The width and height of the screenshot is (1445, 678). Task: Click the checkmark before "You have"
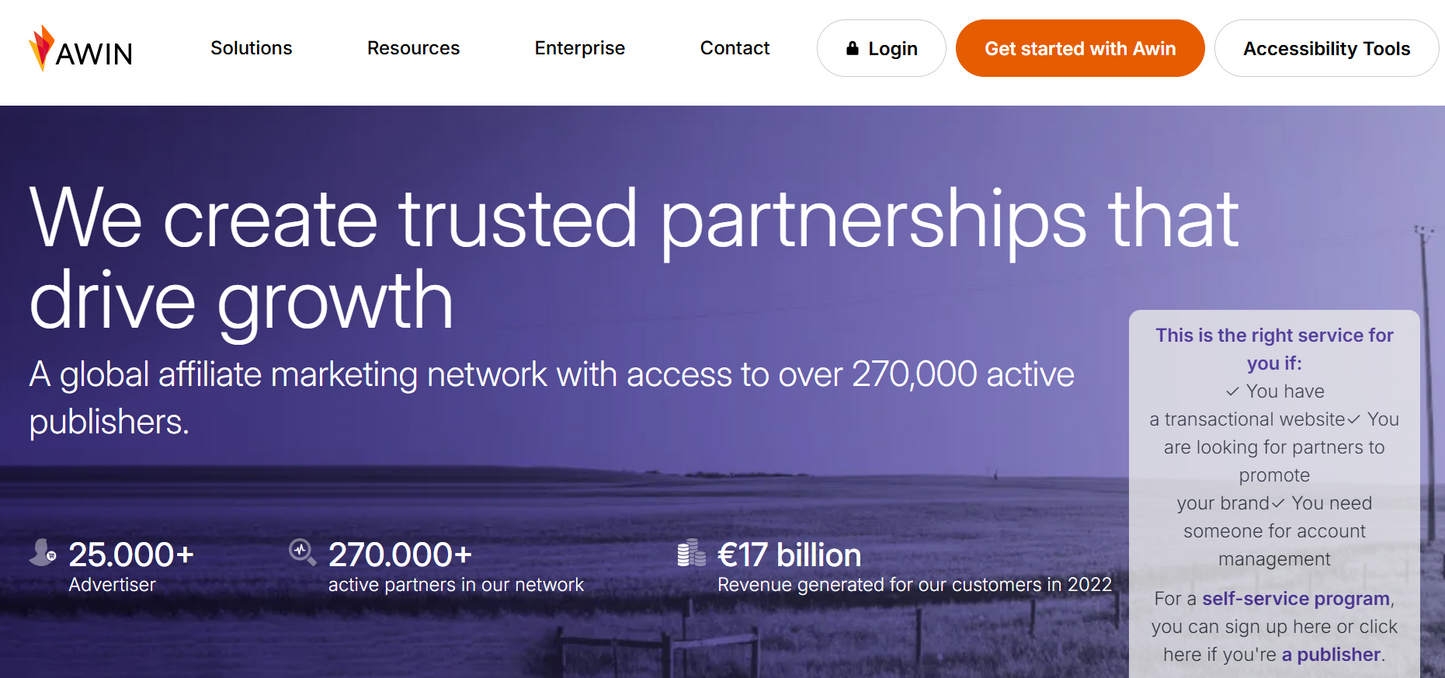click(1232, 391)
